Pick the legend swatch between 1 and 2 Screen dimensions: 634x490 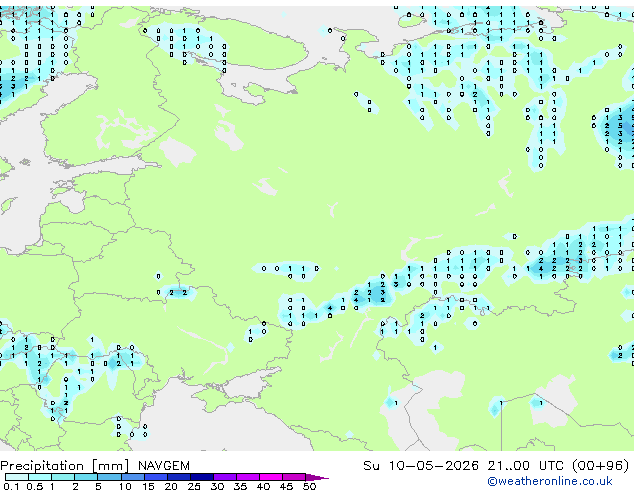point(63,477)
